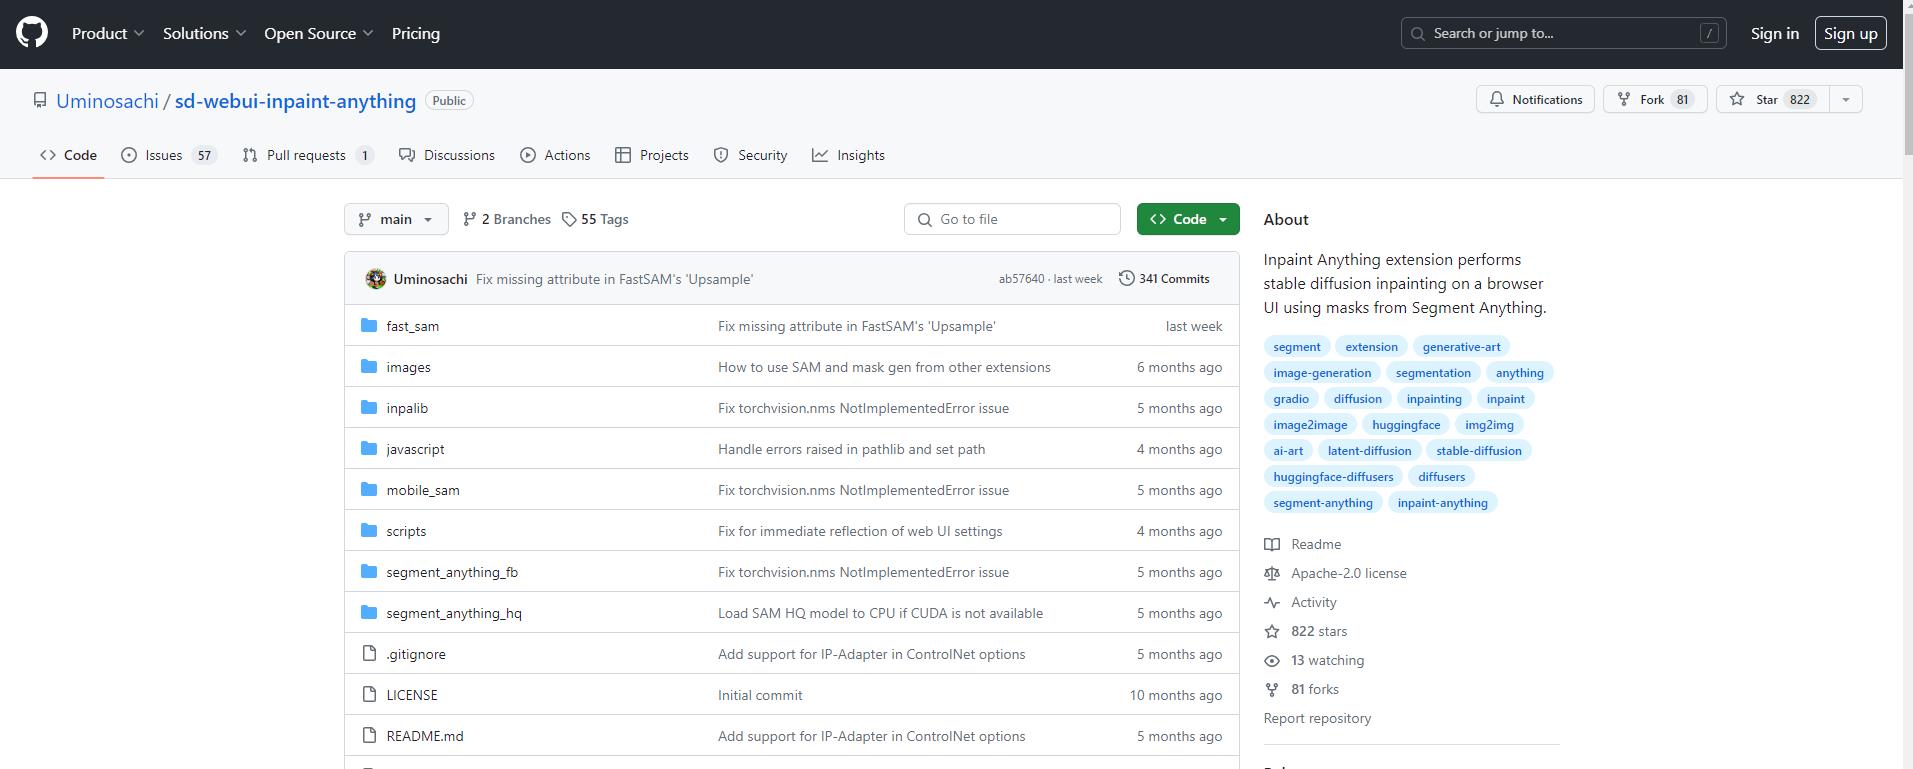Click the fast_sam folder icon
Viewport: 1913px width, 769px height.
pos(369,325)
